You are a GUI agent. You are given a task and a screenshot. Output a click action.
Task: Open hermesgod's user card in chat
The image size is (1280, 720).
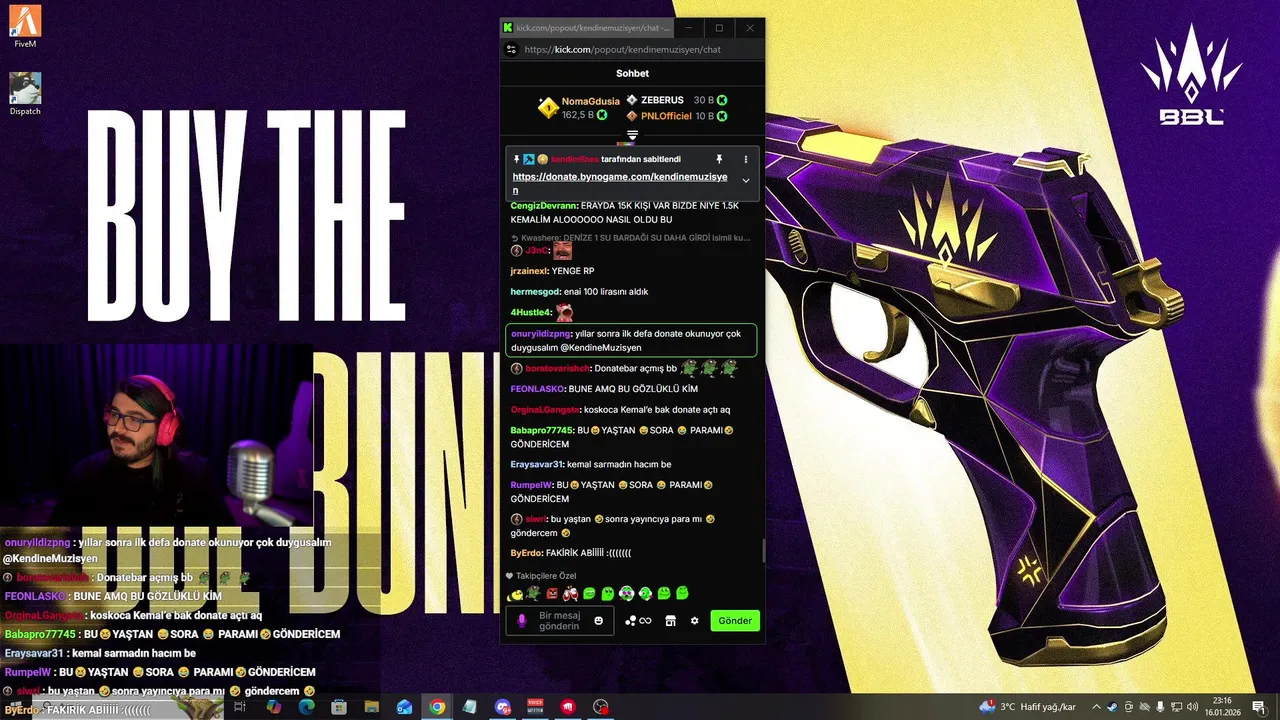click(x=536, y=292)
